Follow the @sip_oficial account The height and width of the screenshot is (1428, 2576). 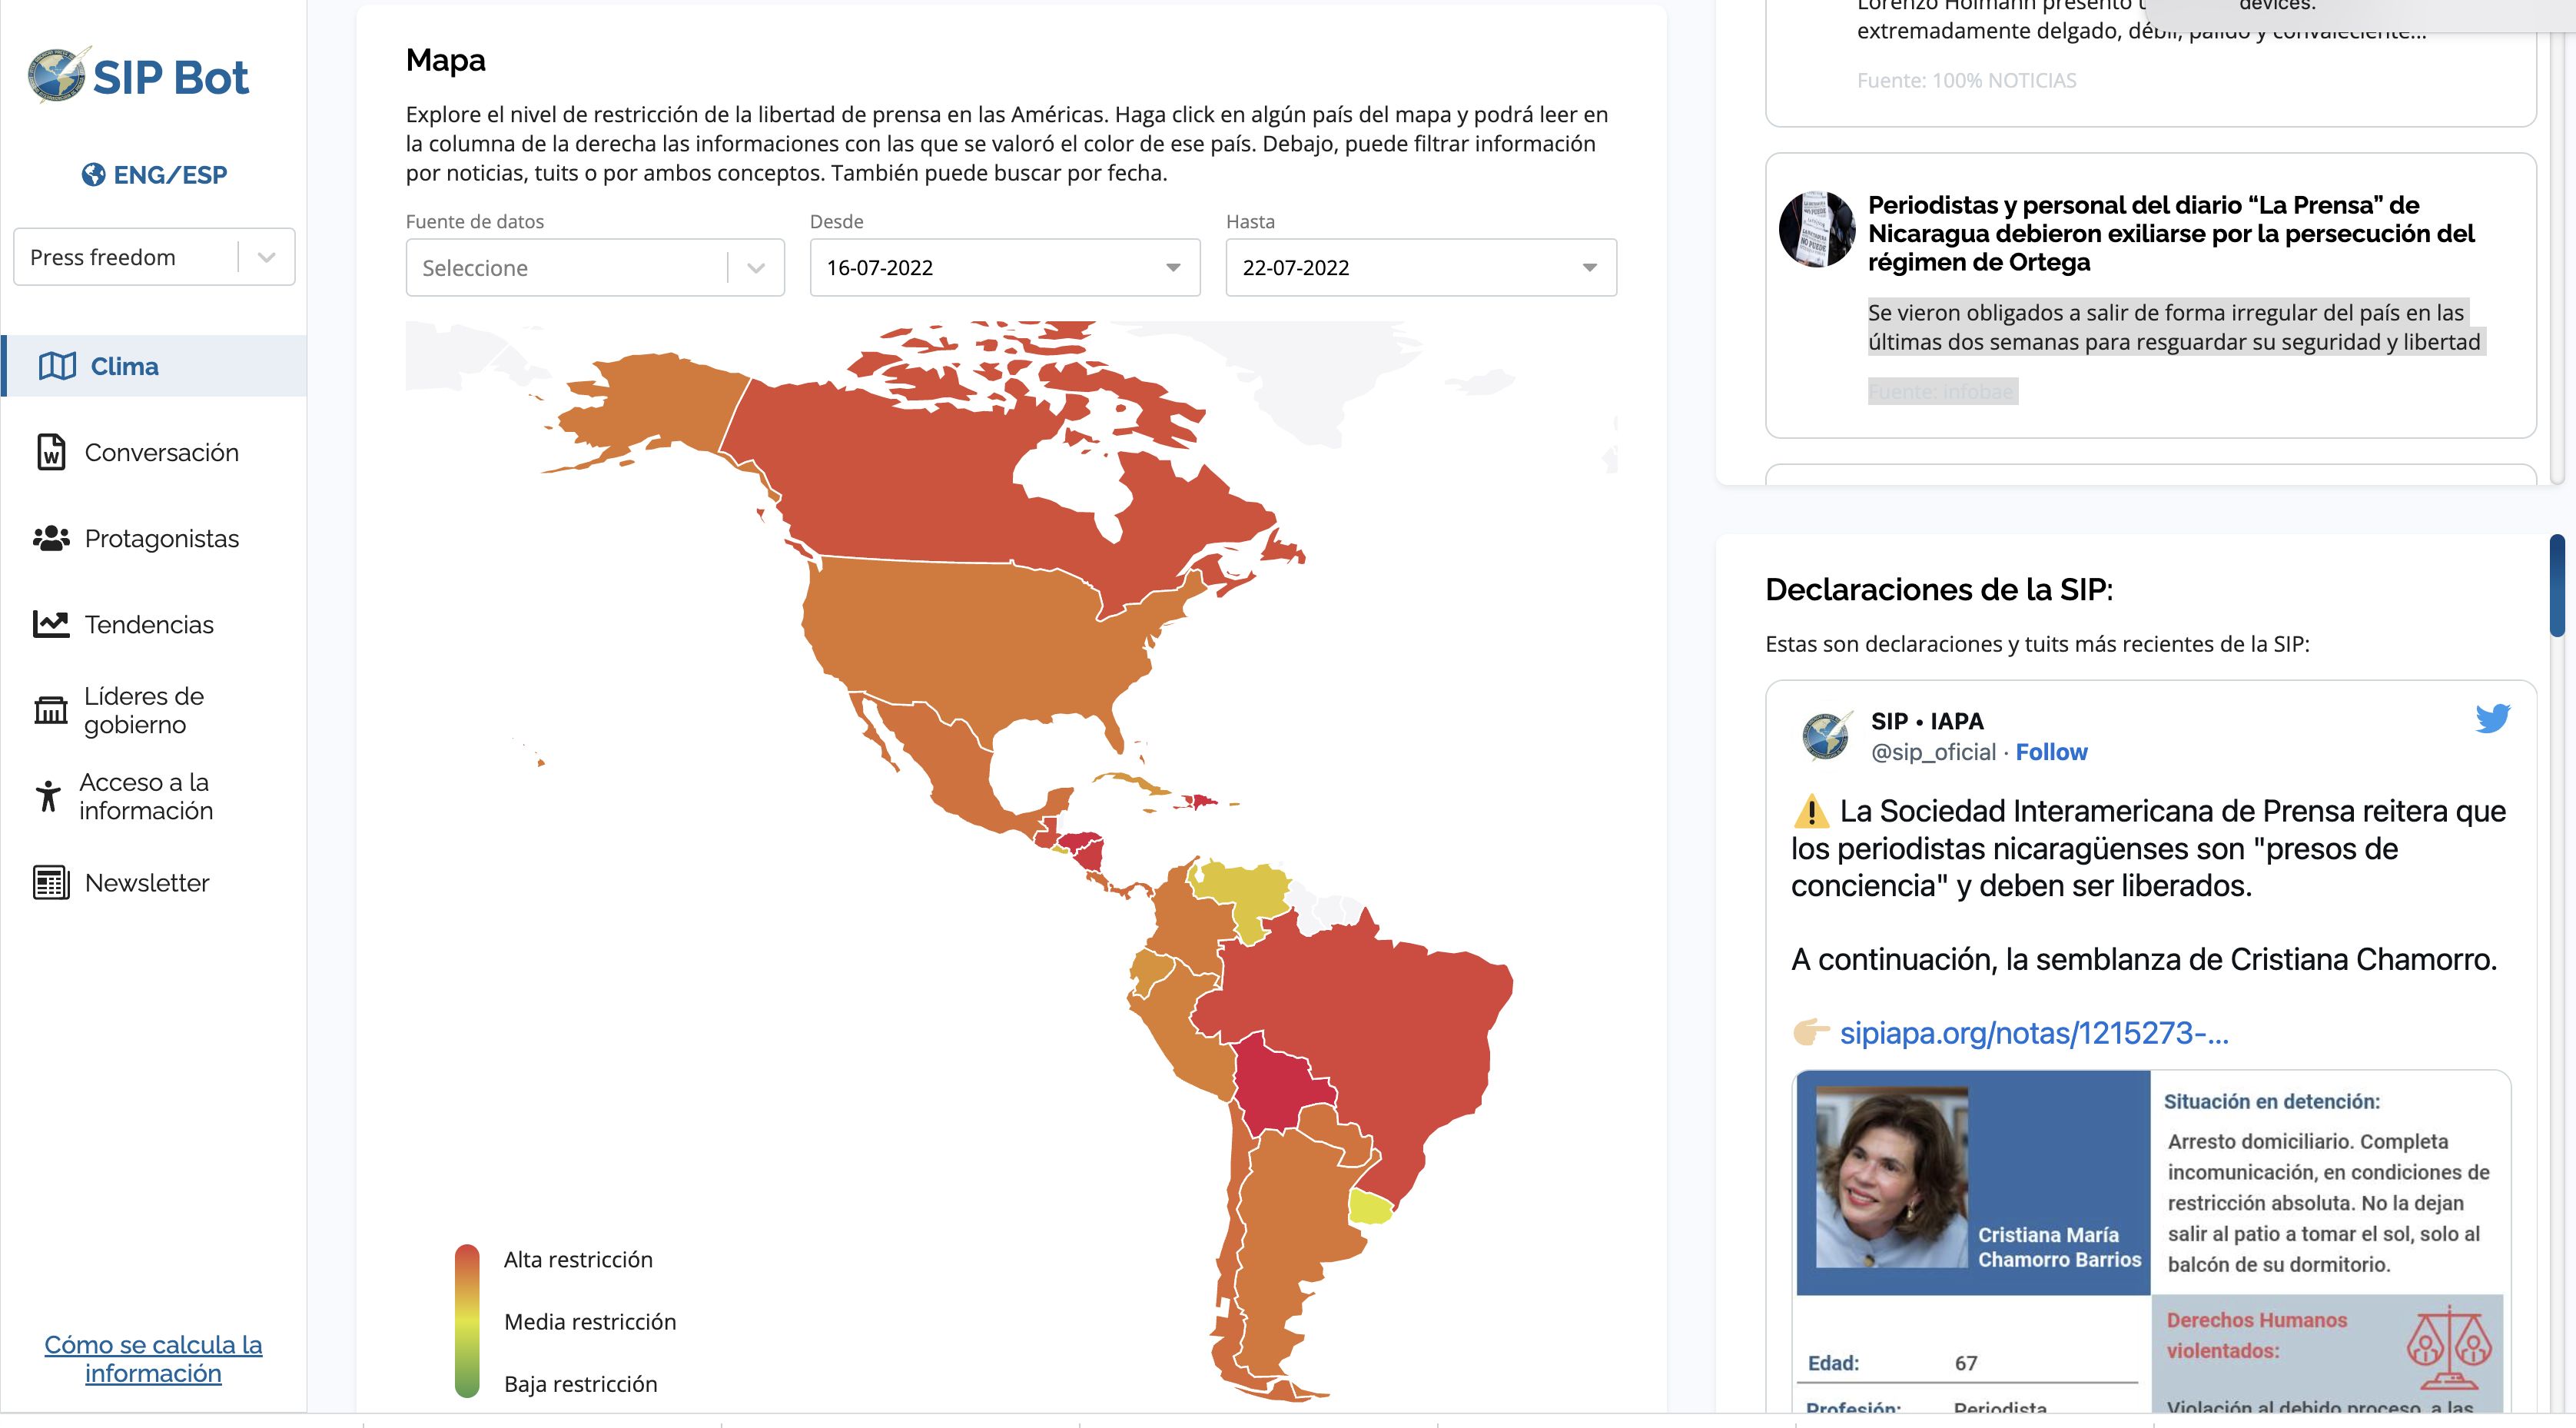(x=2051, y=752)
